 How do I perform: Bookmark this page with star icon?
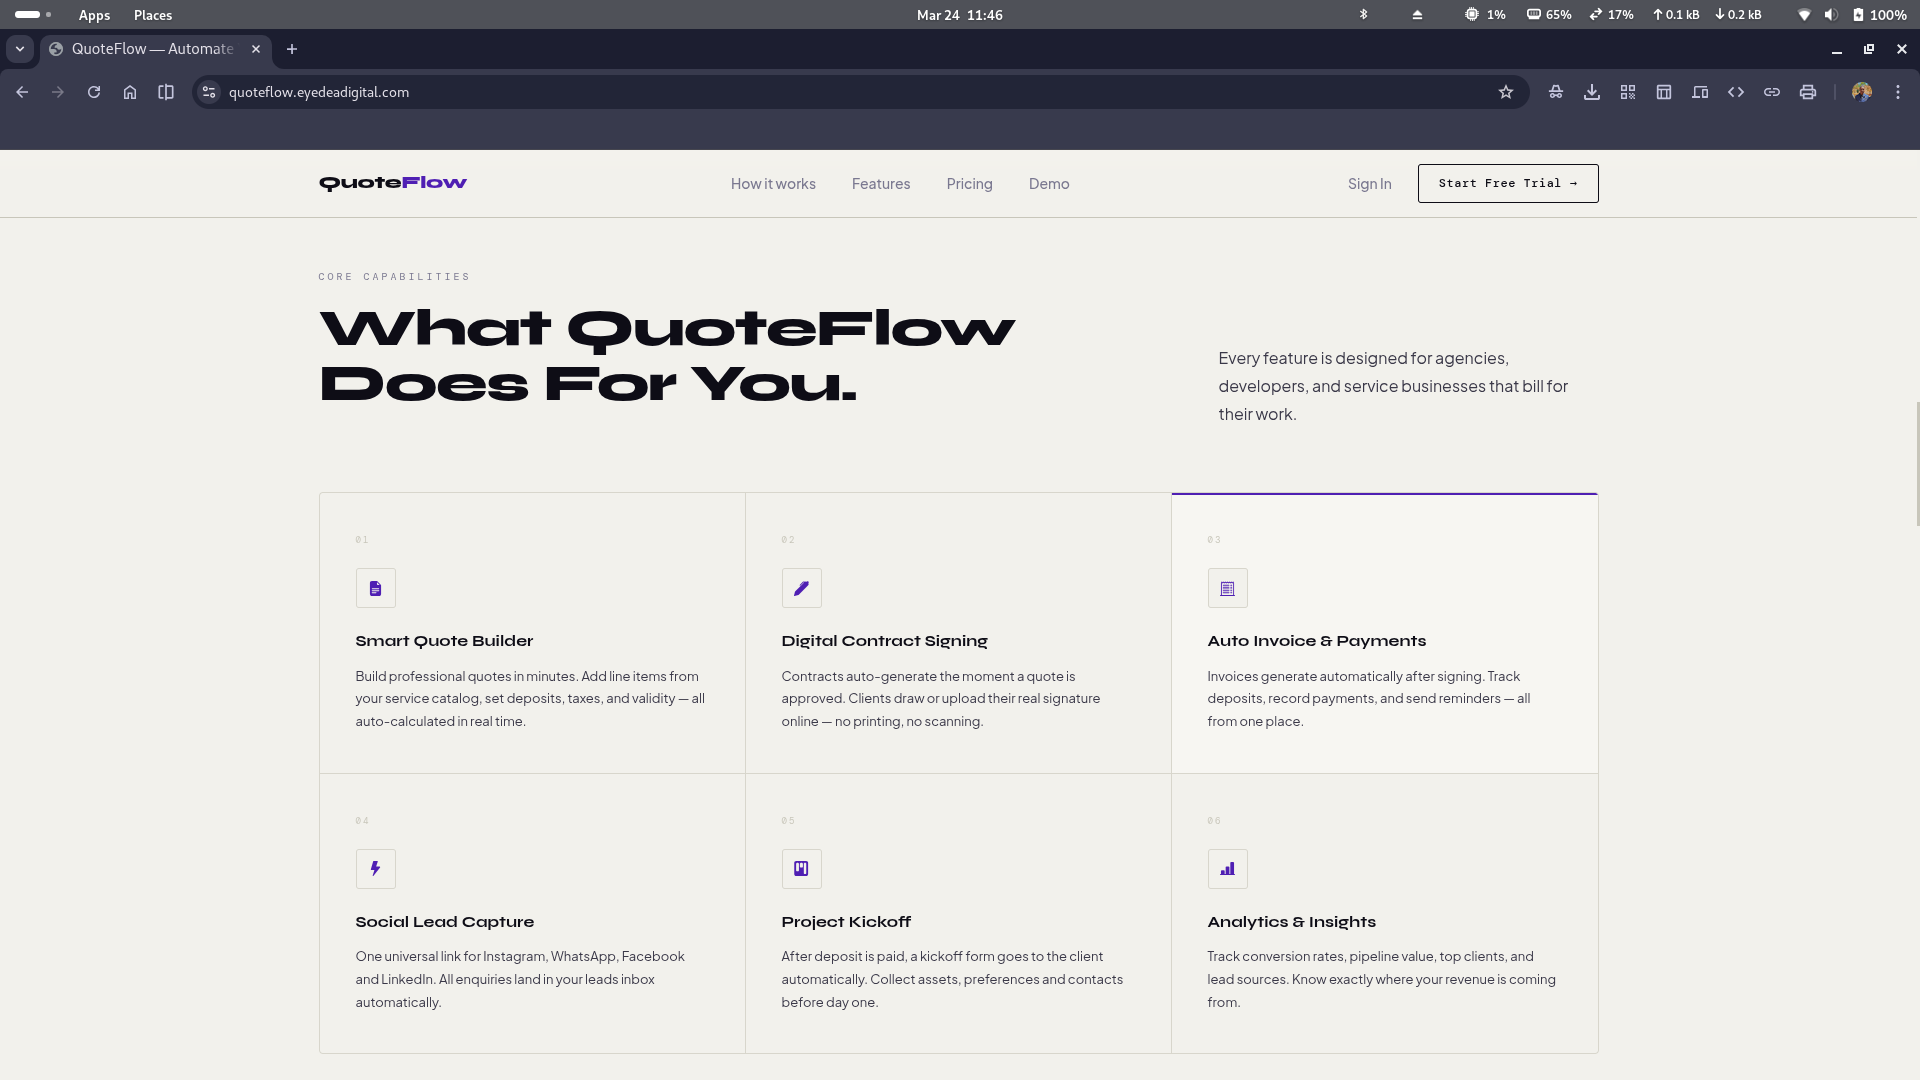point(1506,92)
